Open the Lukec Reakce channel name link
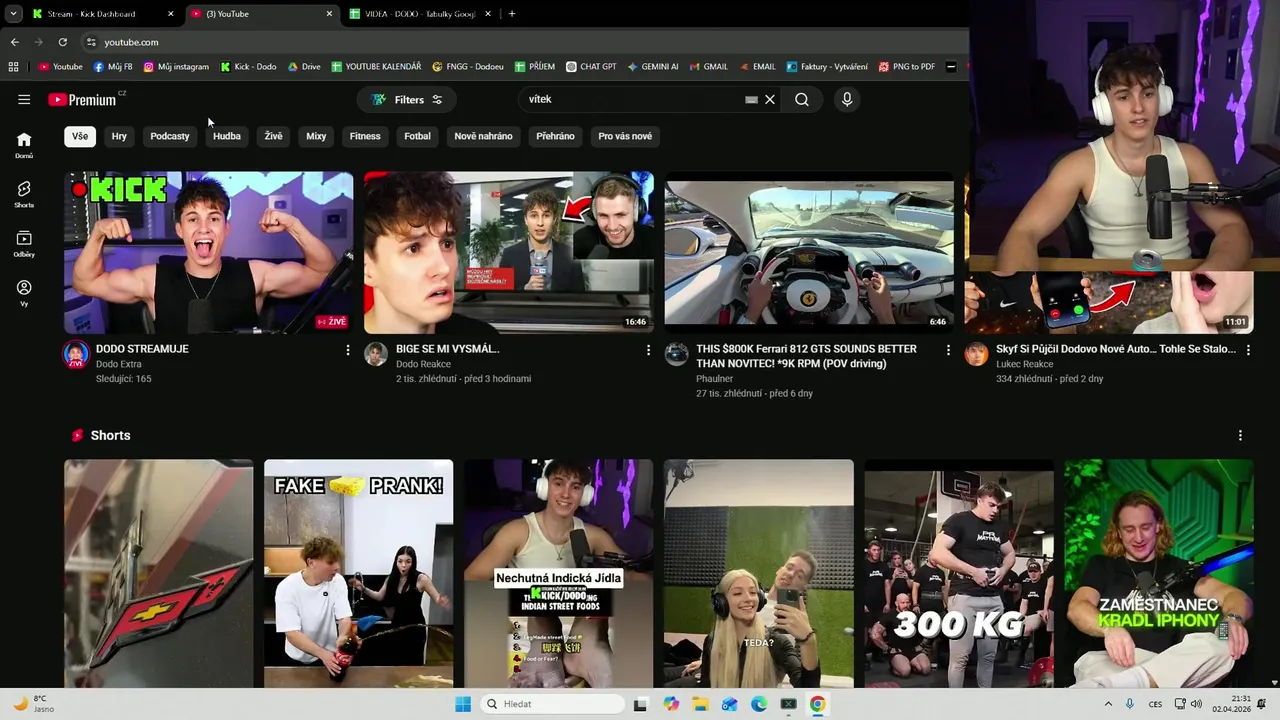This screenshot has height=720, width=1280. pyautogui.click(x=1025, y=364)
